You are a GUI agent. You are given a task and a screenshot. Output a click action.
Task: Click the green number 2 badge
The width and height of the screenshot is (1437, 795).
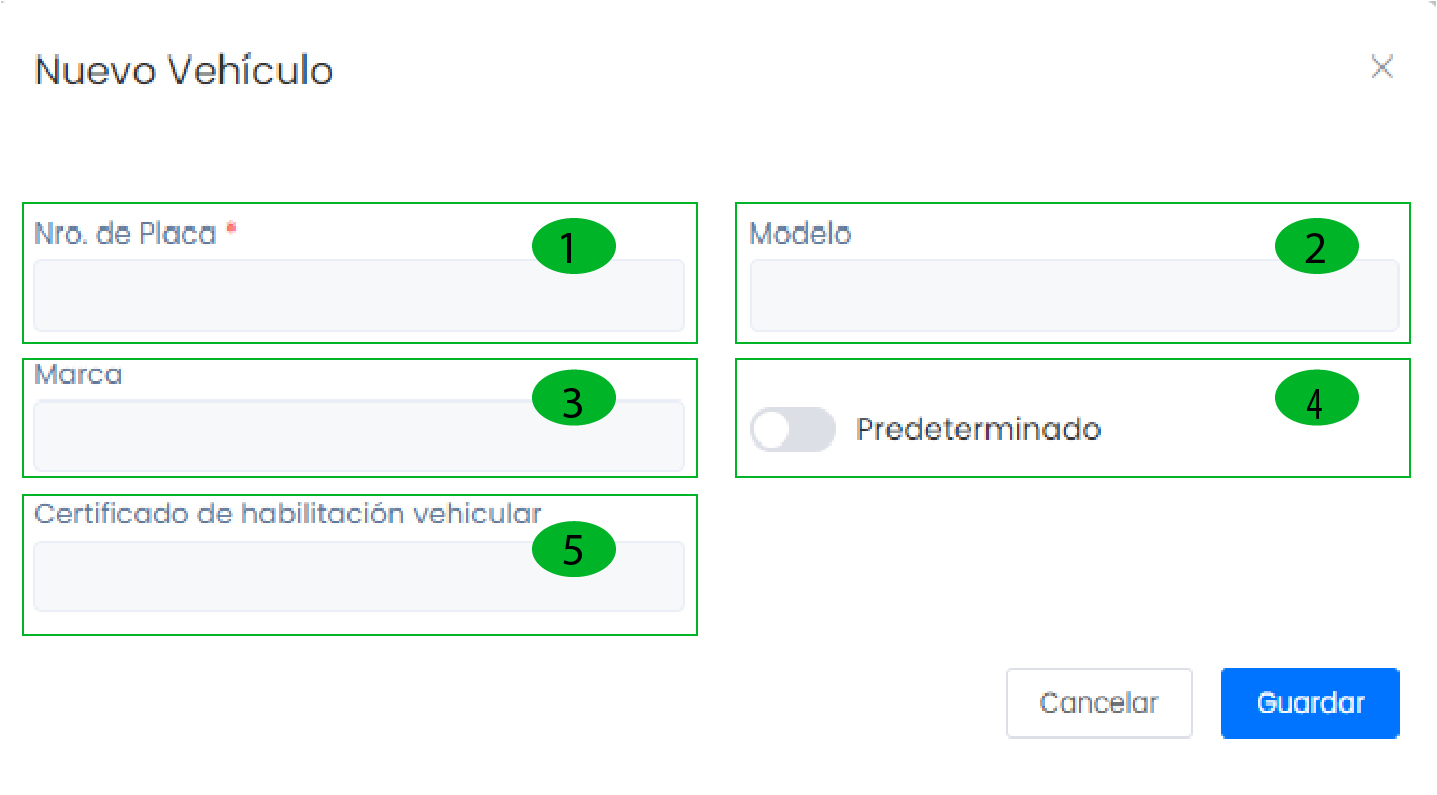(x=1316, y=247)
